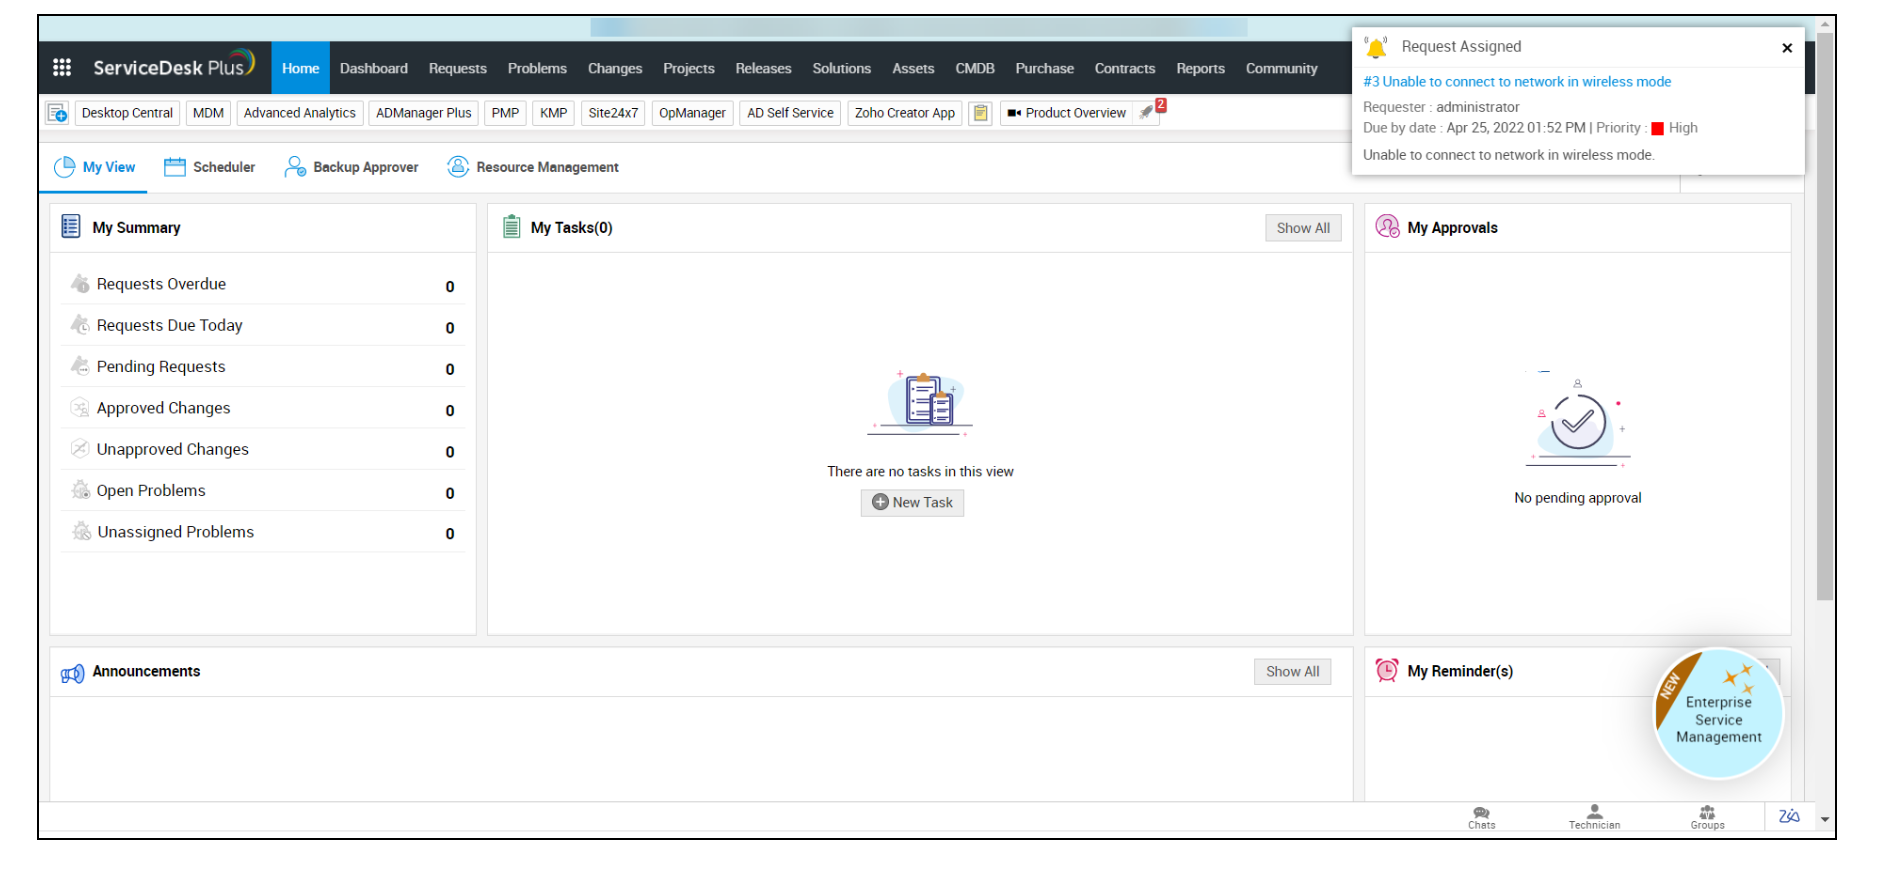
Task: Show all tasks in My Tasks
Action: click(x=1302, y=228)
